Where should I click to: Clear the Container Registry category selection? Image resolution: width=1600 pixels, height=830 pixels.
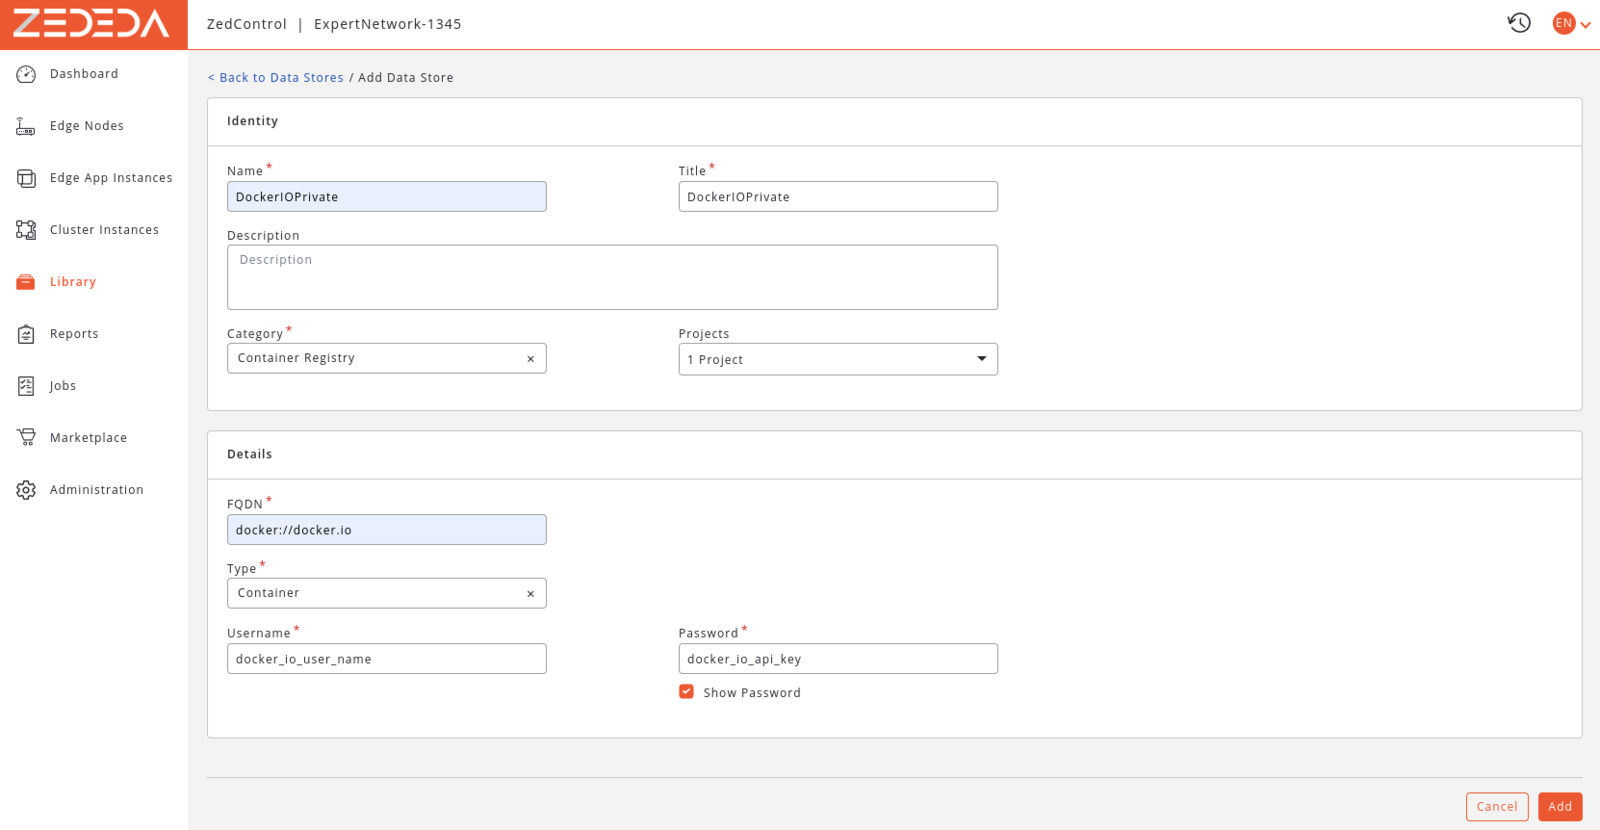tap(530, 359)
